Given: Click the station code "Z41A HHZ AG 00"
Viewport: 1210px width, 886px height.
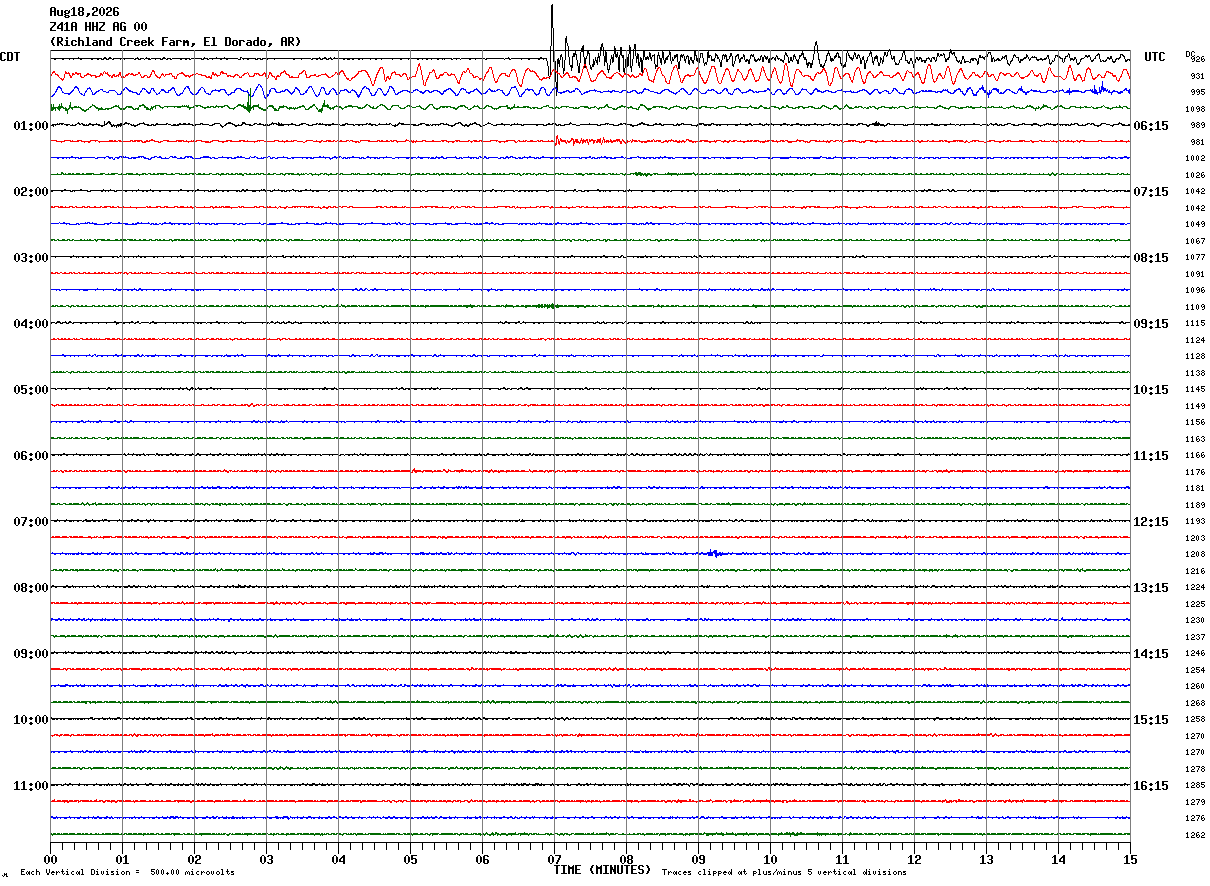Looking at the screenshot, I should pos(98,27).
